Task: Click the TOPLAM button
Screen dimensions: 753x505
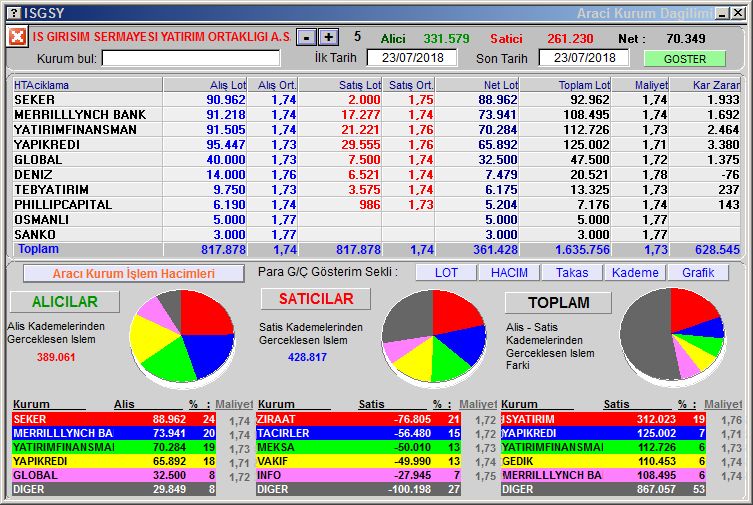Action: pyautogui.click(x=559, y=302)
